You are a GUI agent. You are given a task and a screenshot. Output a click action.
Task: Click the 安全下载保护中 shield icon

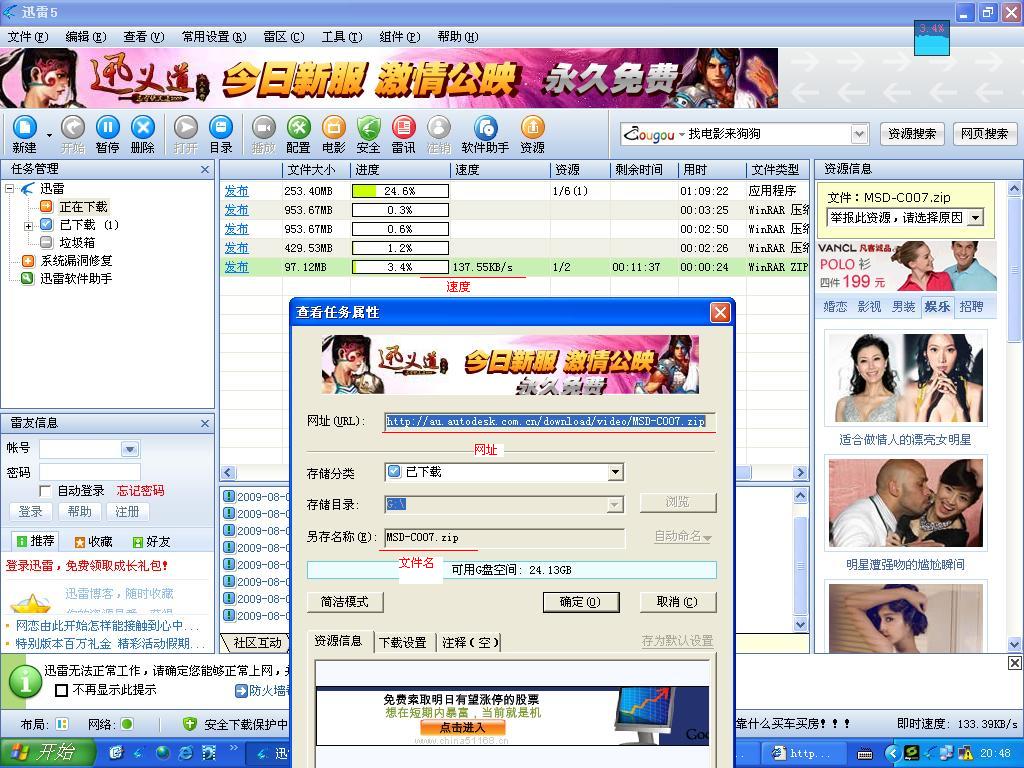pyautogui.click(x=189, y=724)
